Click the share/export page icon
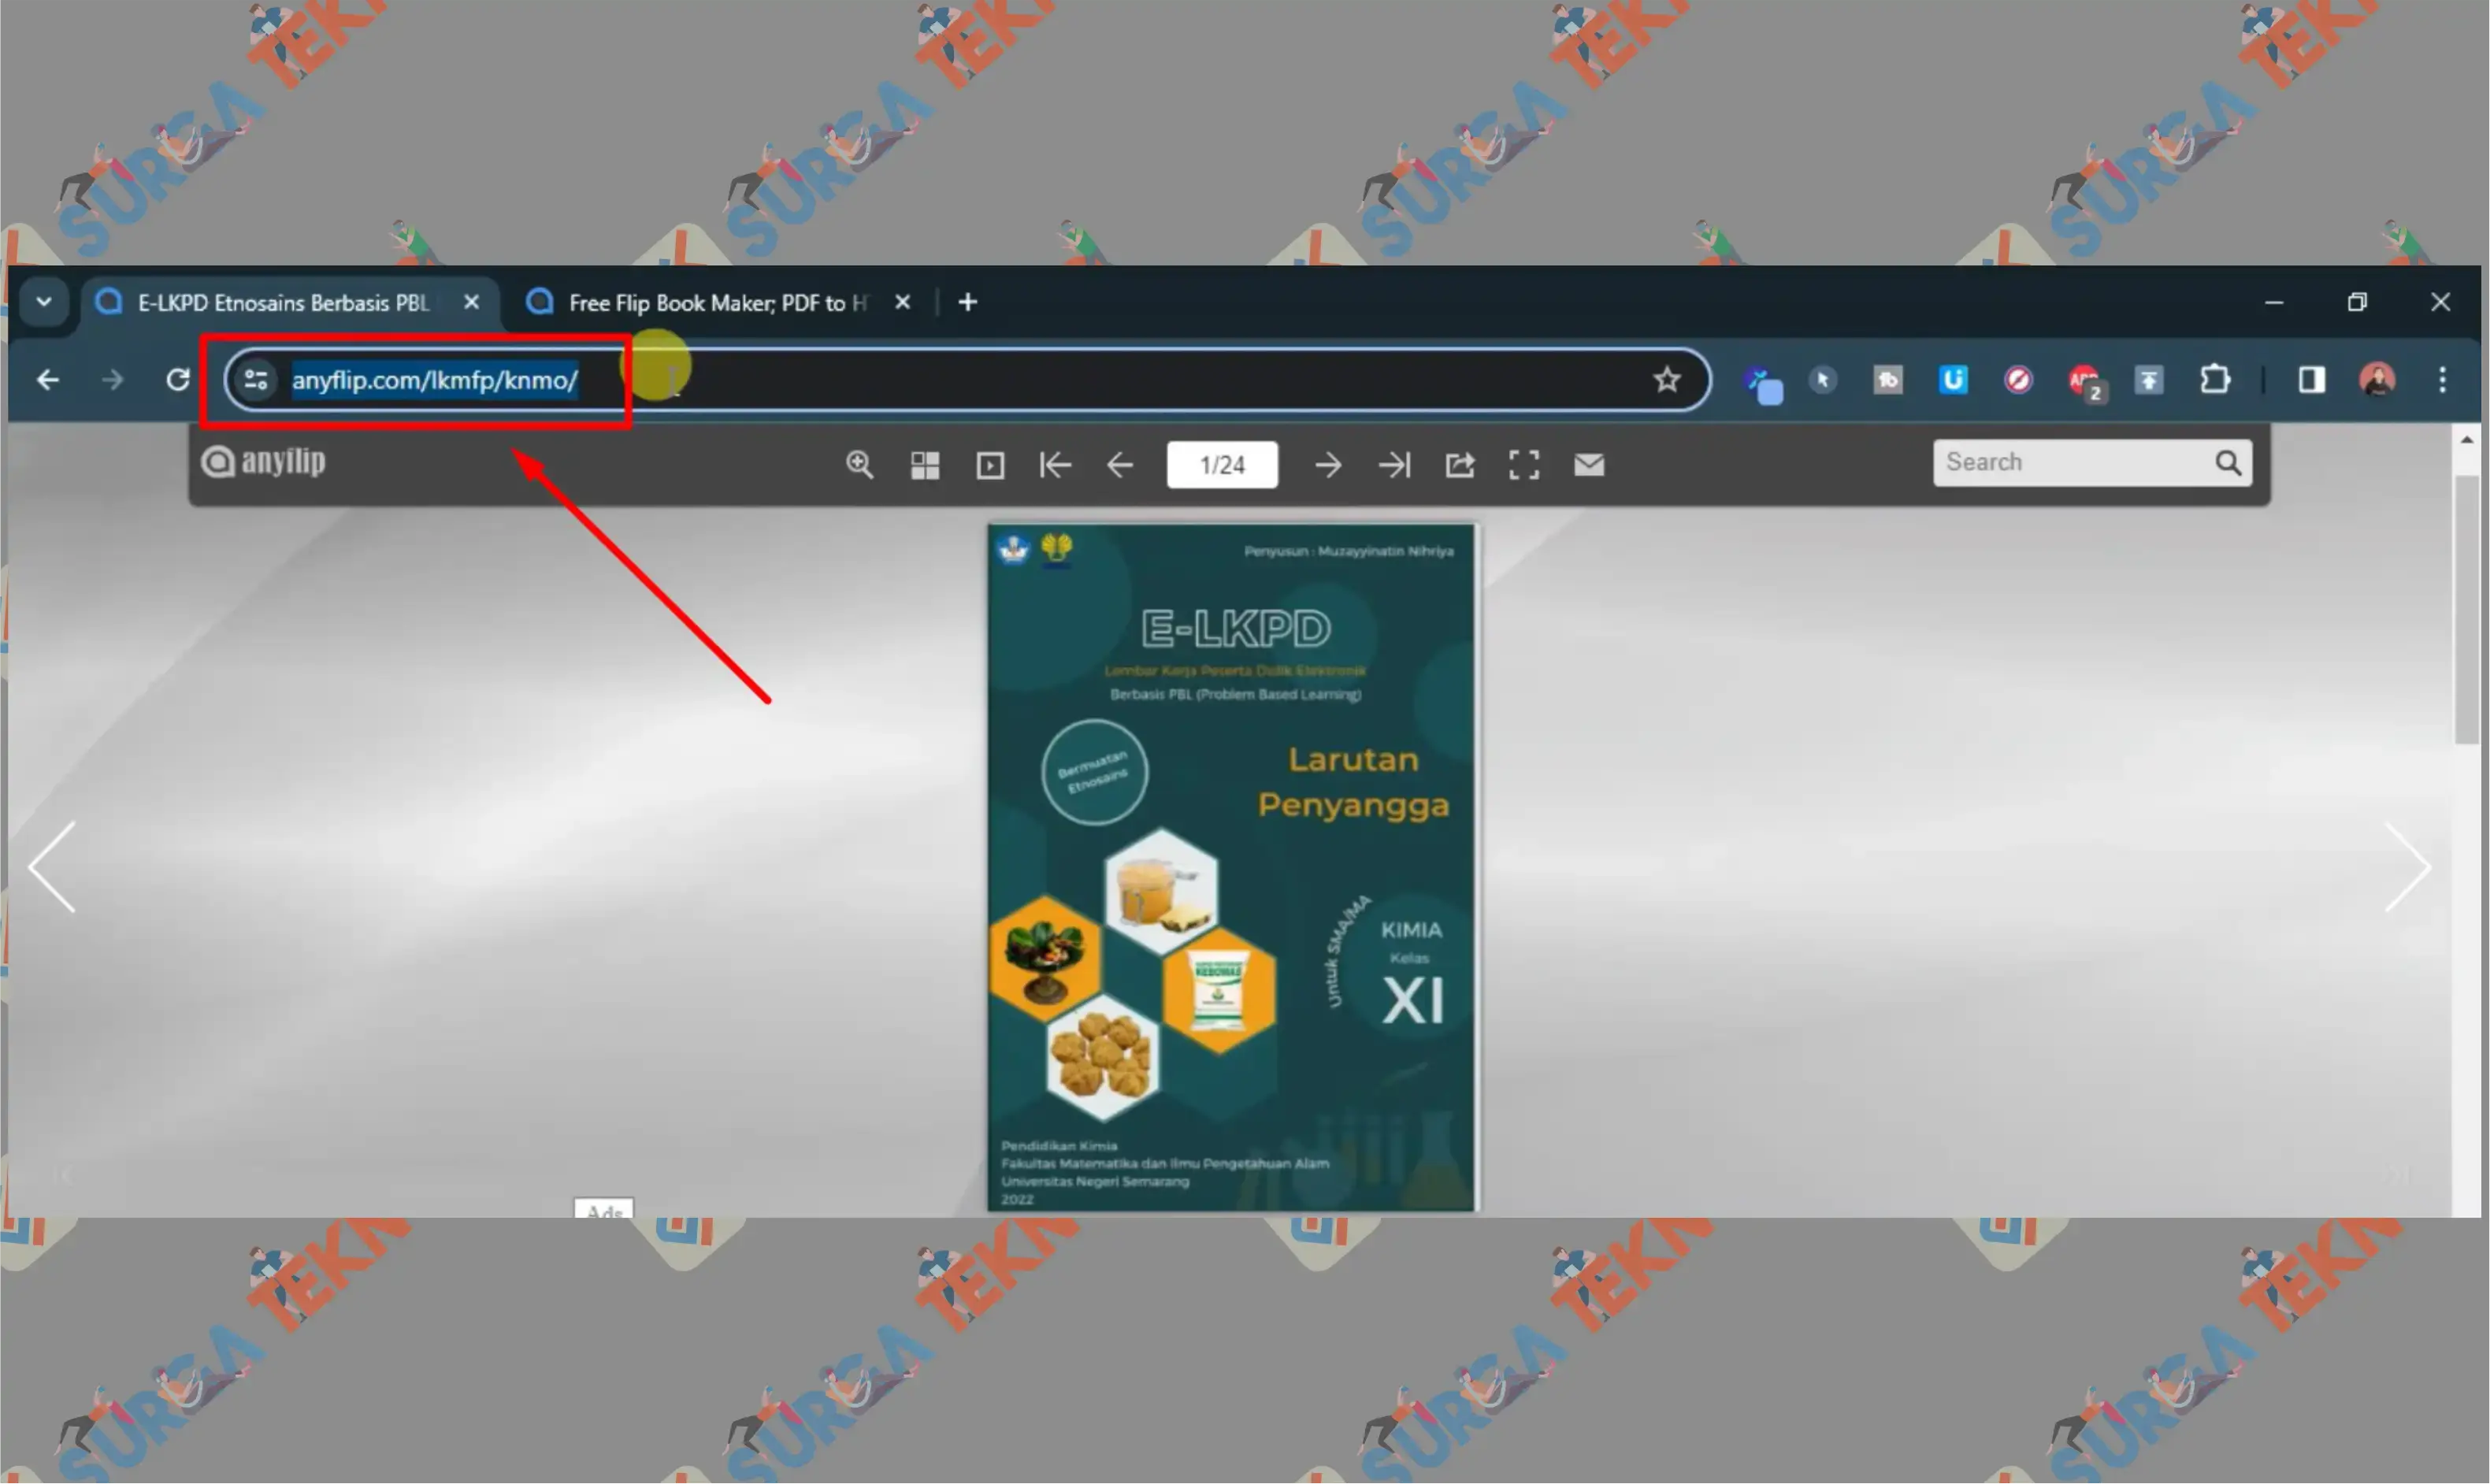 (1459, 465)
